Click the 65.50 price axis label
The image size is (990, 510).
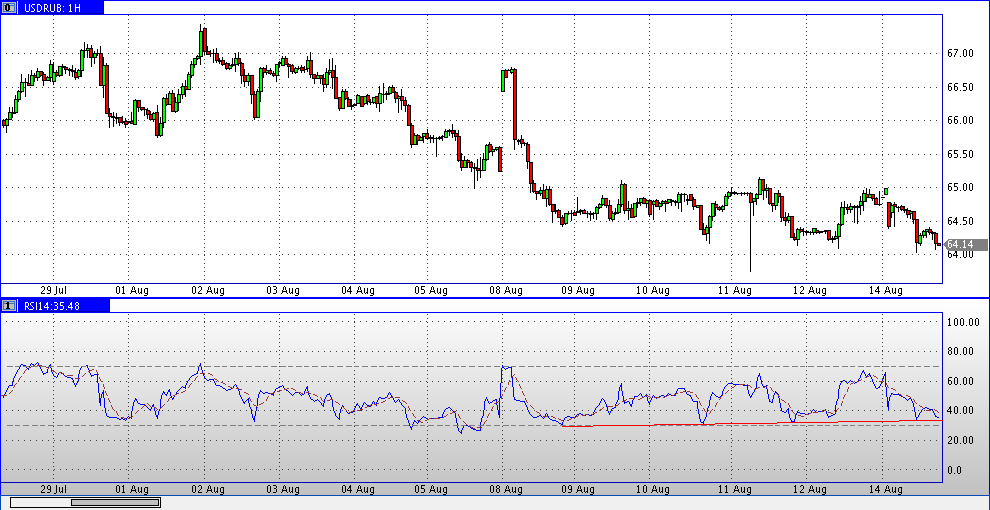coord(960,153)
